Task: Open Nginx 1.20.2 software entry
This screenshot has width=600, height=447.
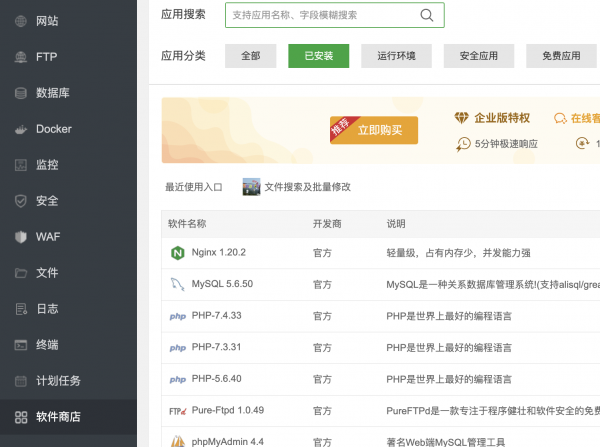Action: [218, 253]
